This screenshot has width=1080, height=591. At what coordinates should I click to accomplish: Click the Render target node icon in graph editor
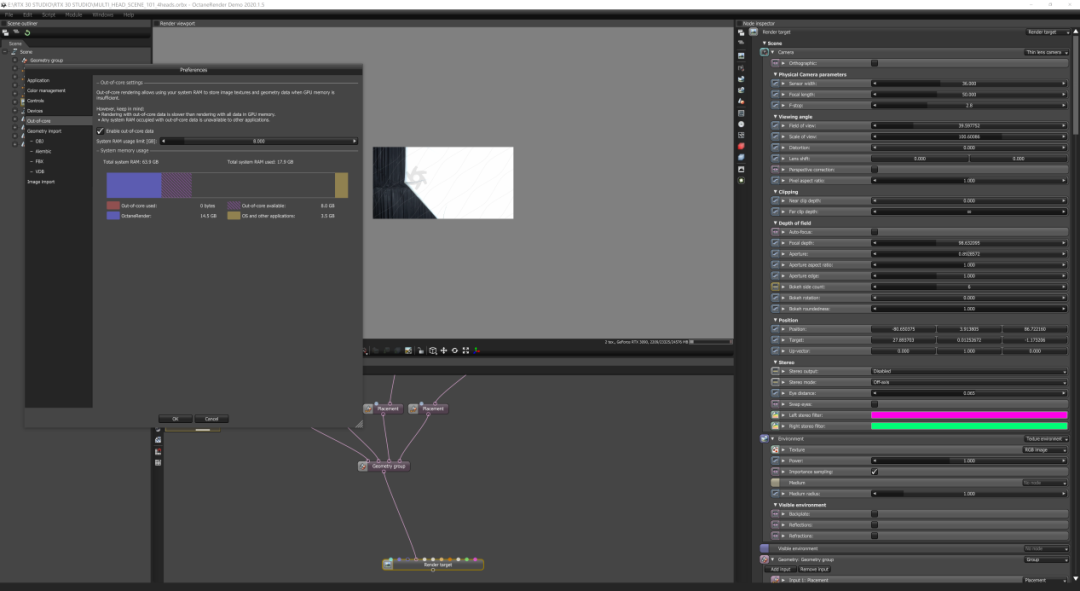click(x=388, y=564)
